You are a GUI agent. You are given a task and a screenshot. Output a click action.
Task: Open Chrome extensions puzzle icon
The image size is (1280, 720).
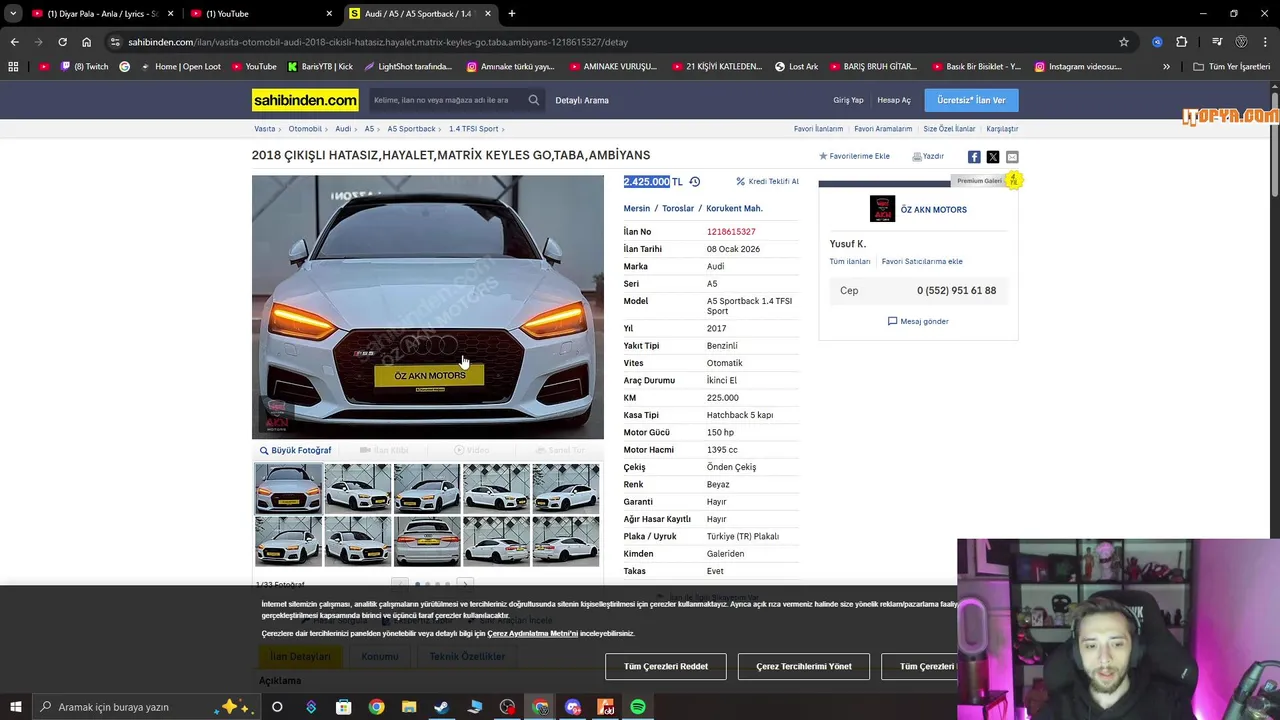tap(1182, 42)
